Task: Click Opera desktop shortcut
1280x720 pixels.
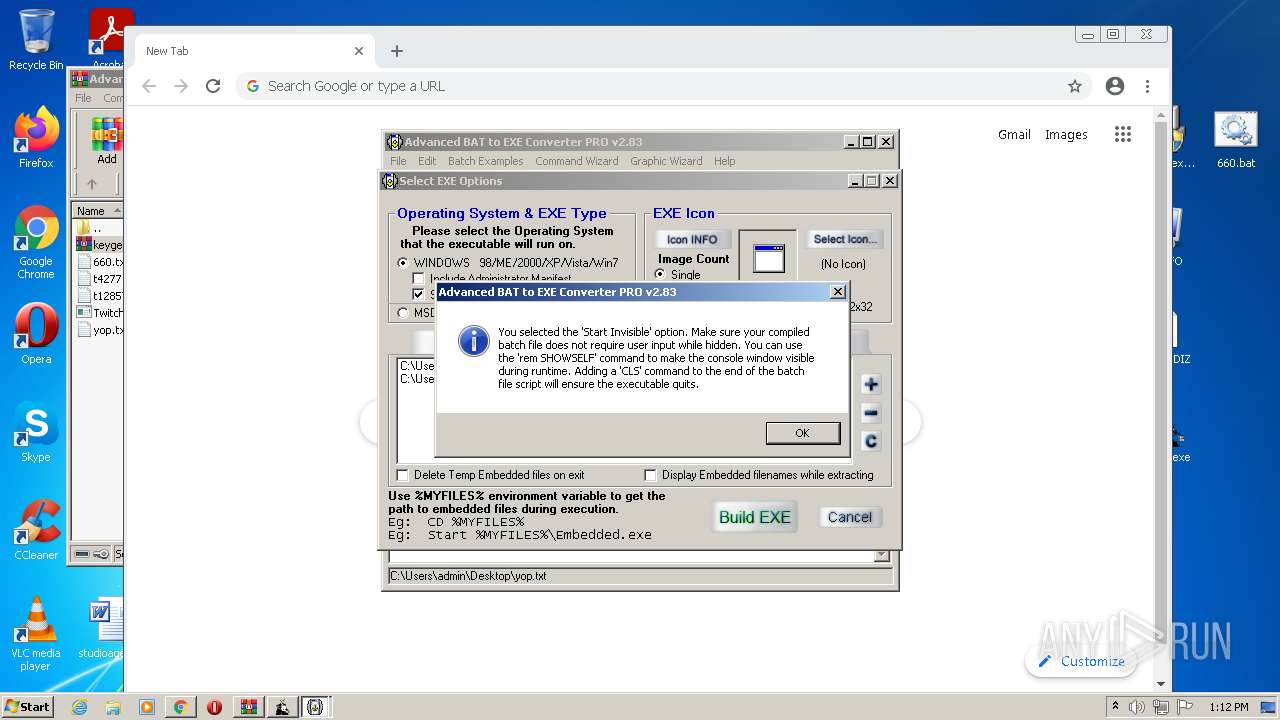Action: click(36, 334)
